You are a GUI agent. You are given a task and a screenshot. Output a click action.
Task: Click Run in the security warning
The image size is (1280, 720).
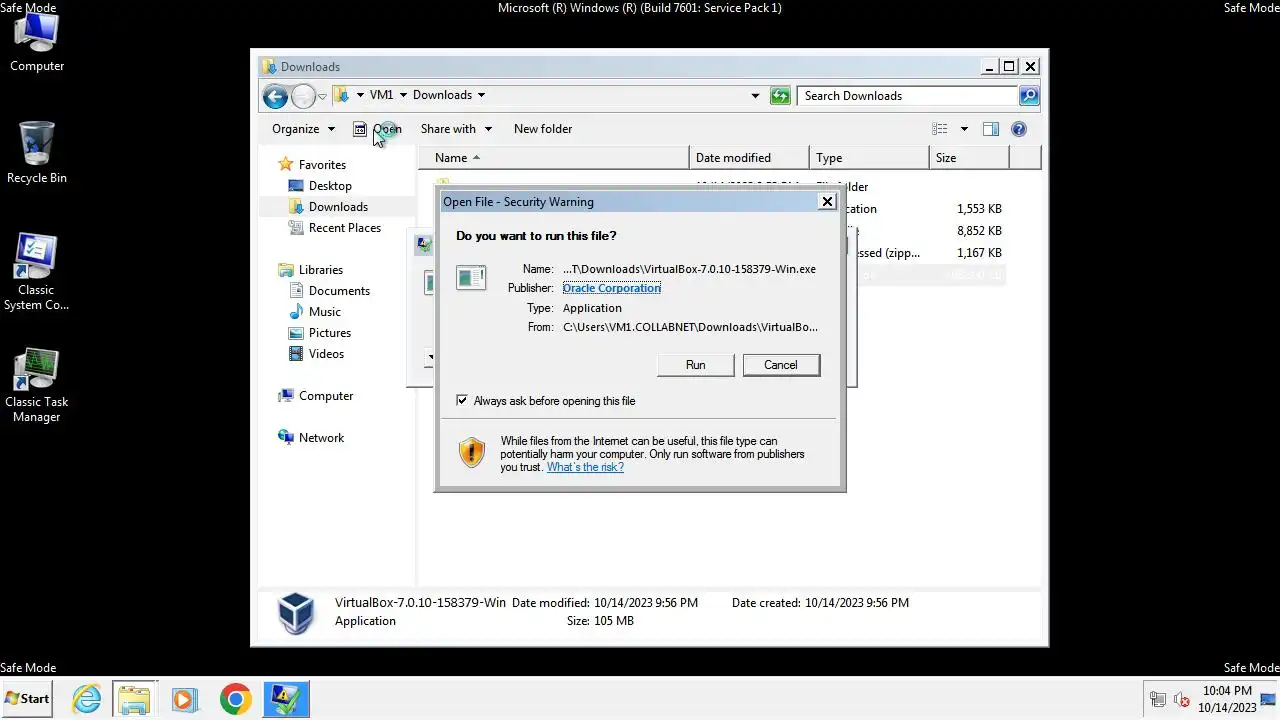point(695,365)
